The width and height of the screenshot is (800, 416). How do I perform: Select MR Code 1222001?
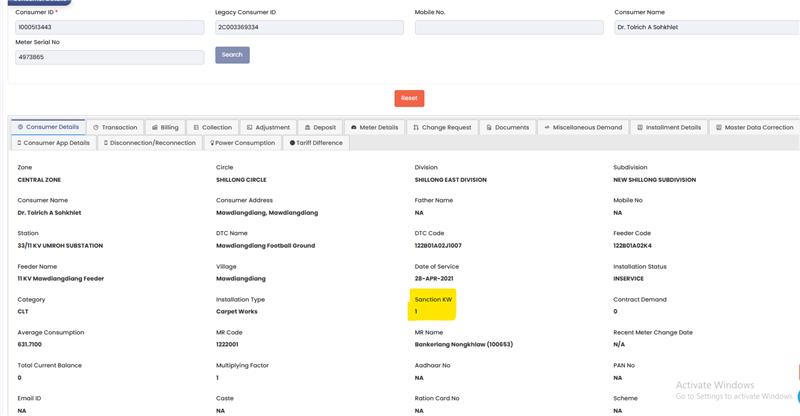(227, 345)
